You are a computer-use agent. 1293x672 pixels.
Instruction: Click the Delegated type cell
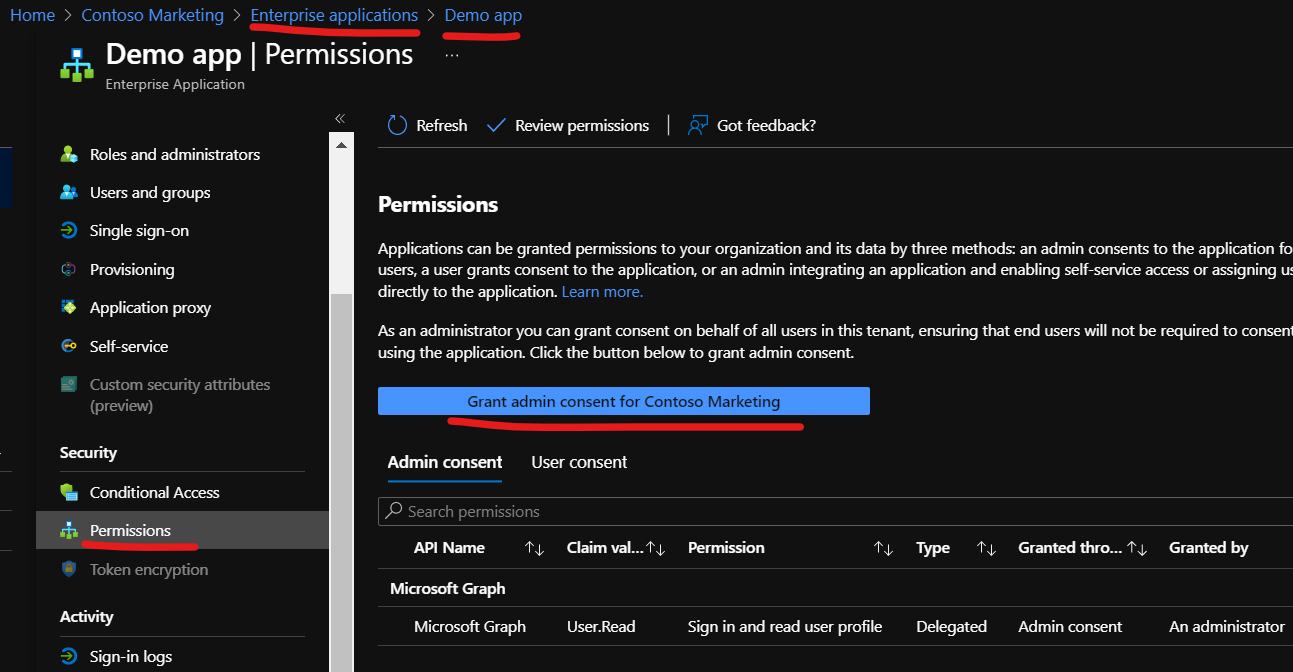951,626
